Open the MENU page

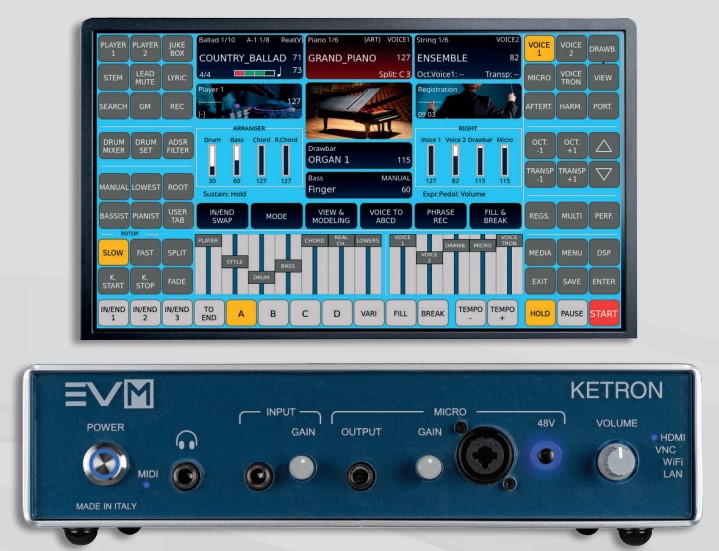click(x=572, y=254)
